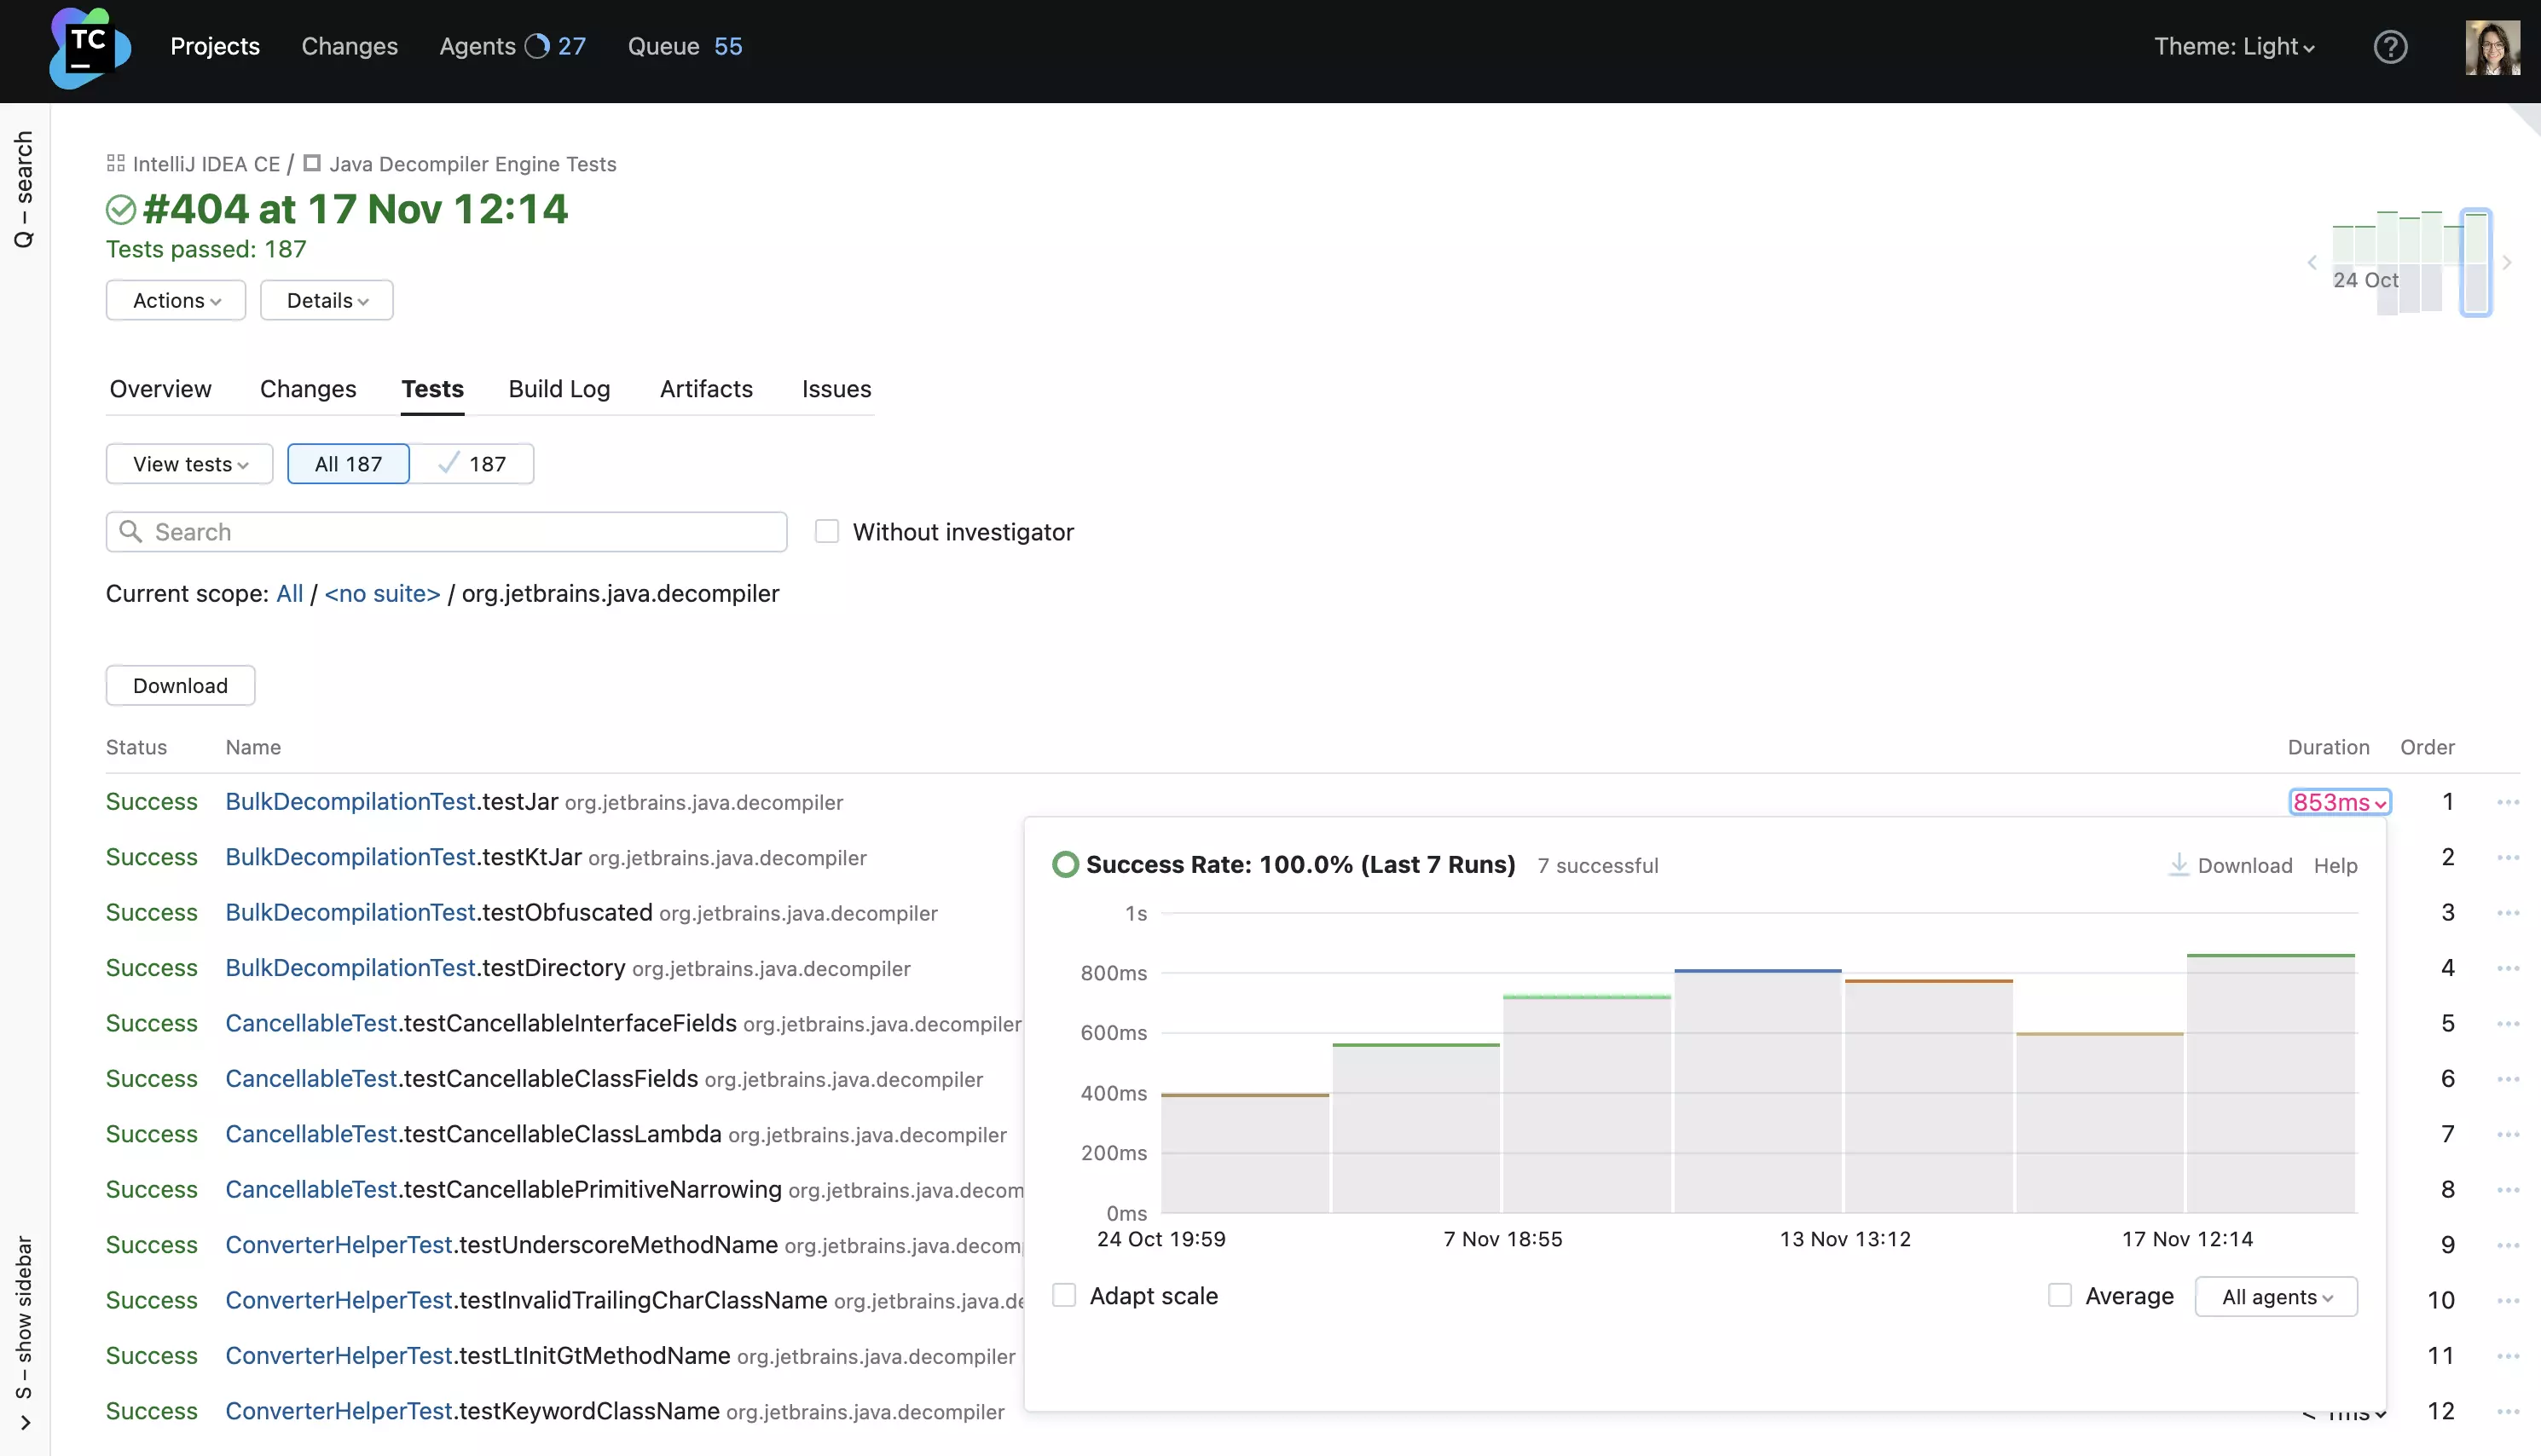Open the BulkDecompilationTest.testKtJar test link
2541x1456 pixels.
(x=403, y=857)
